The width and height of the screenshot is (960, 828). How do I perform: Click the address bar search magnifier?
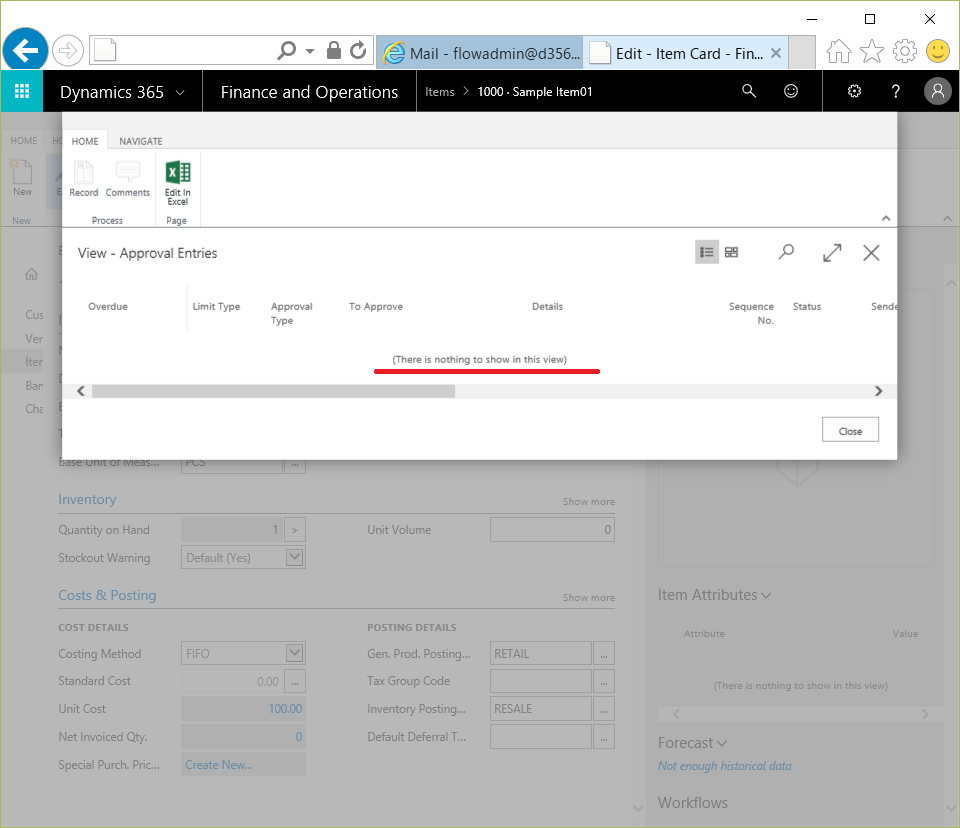pyautogui.click(x=287, y=50)
